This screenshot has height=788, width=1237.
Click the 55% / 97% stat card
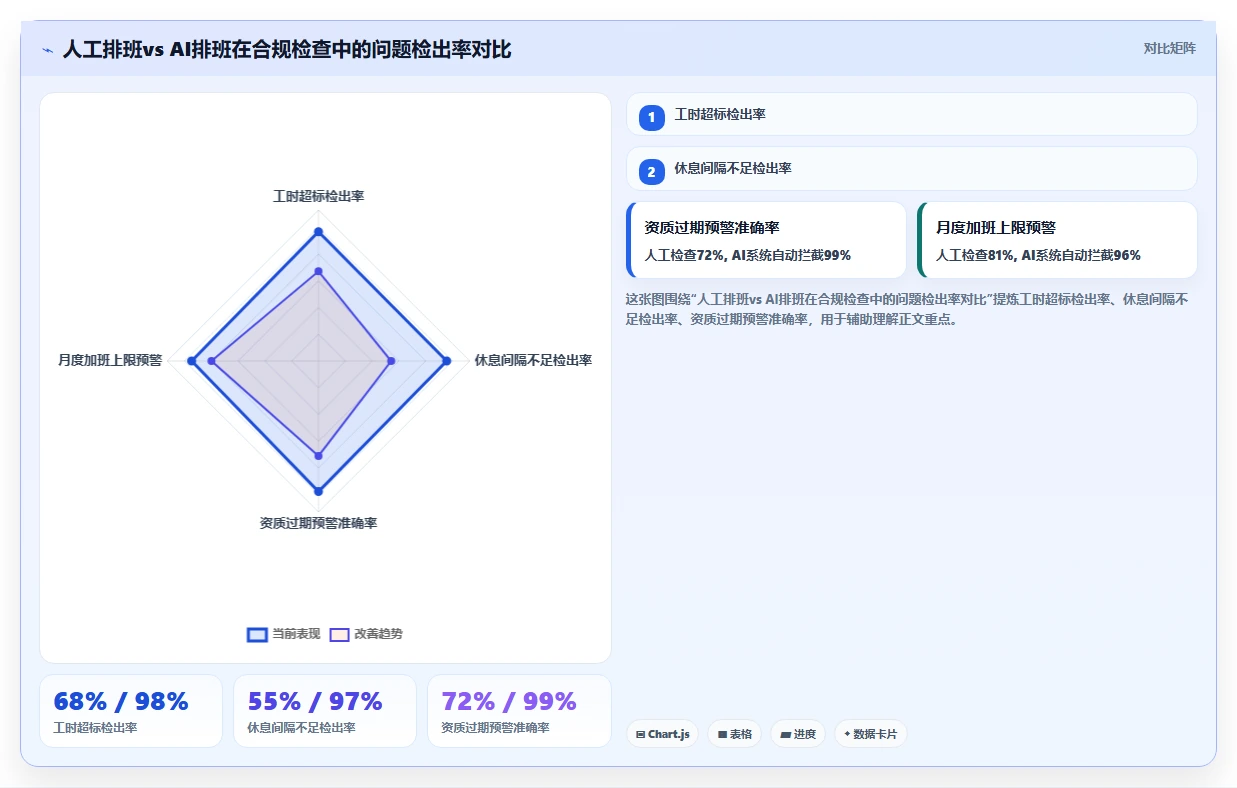click(325, 711)
